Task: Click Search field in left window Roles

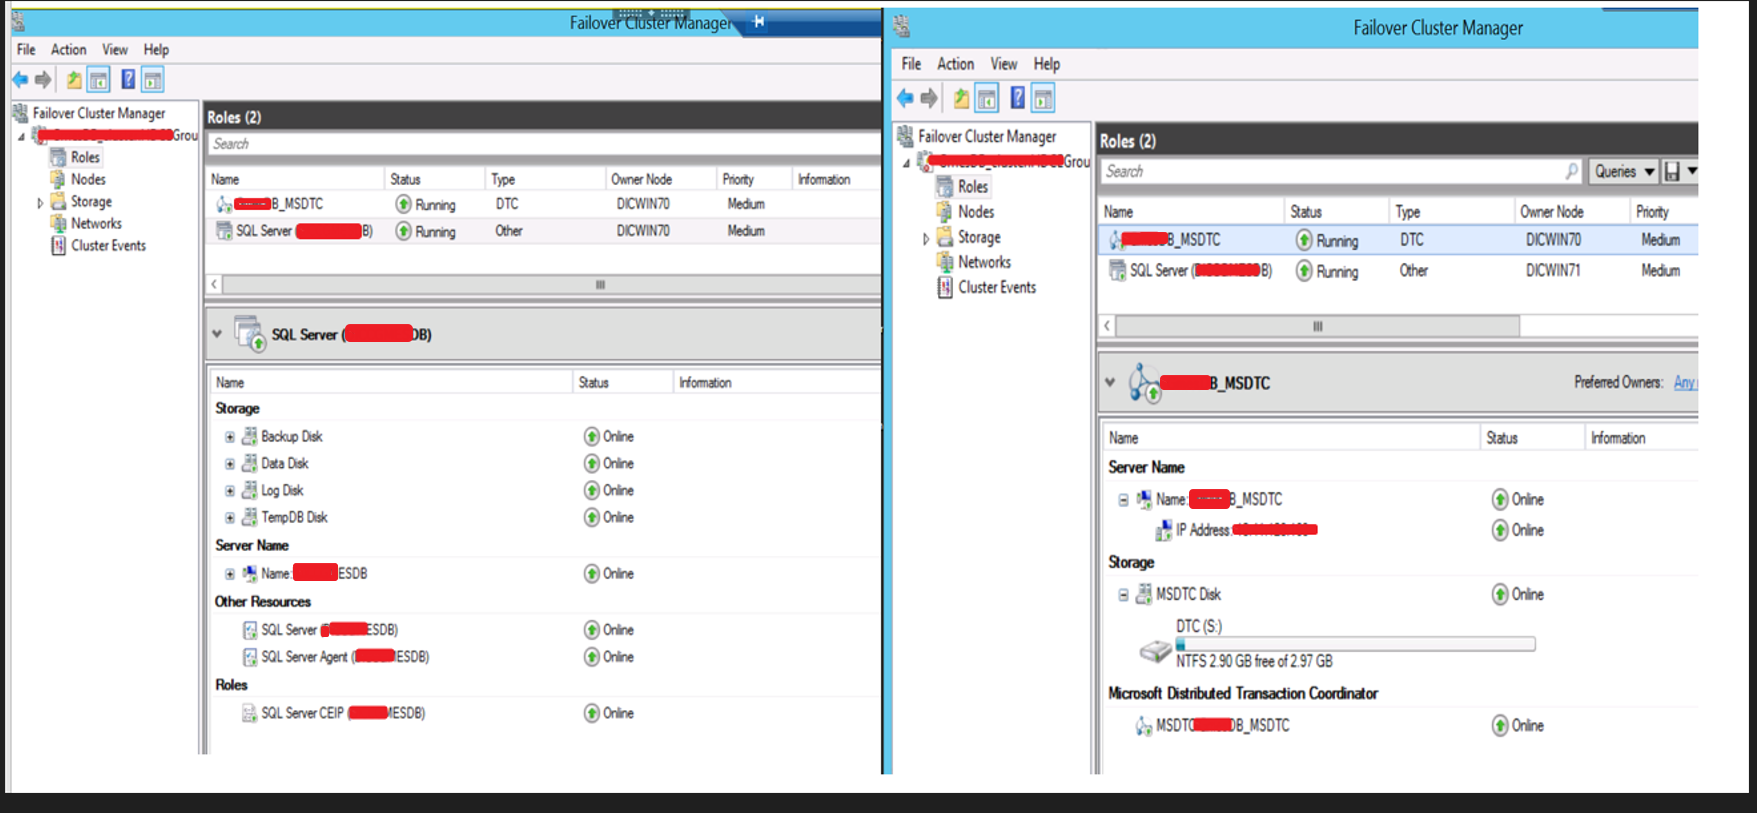Action: pyautogui.click(x=544, y=144)
